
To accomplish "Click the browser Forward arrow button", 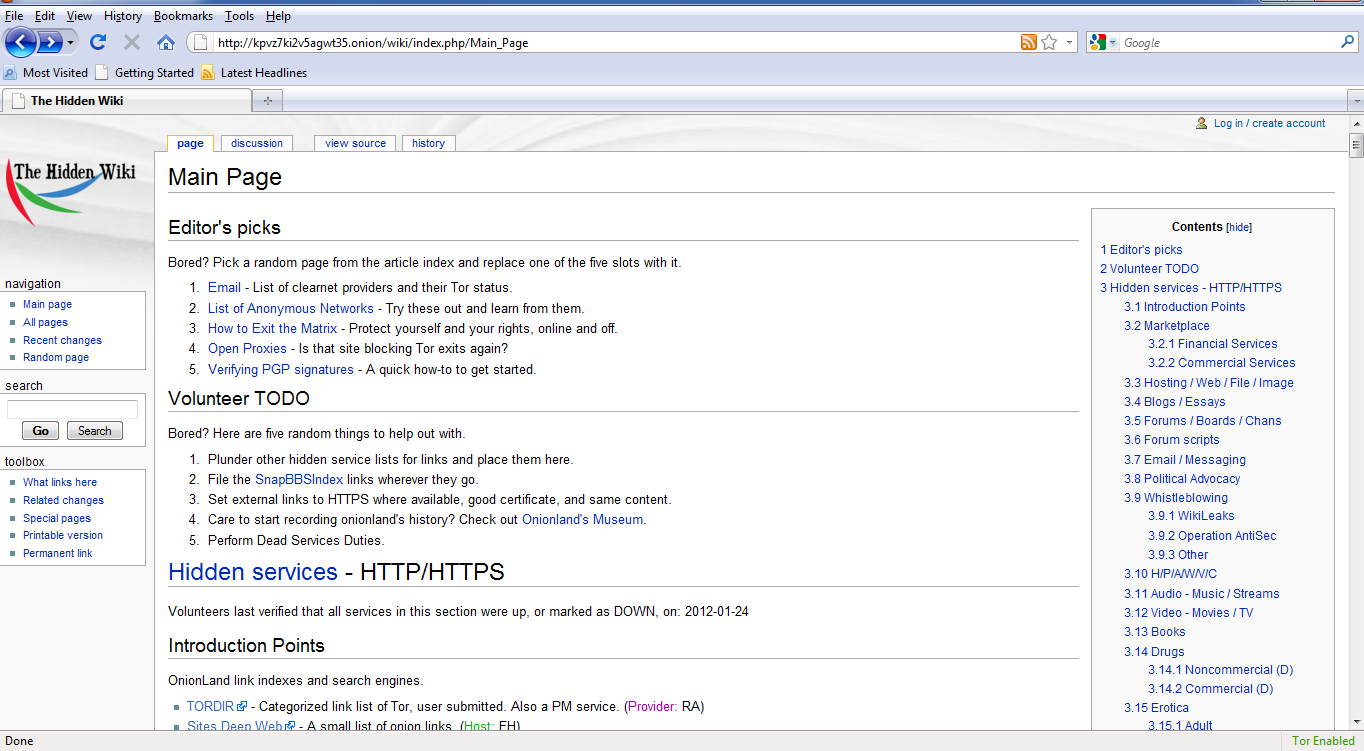I will (x=50, y=42).
